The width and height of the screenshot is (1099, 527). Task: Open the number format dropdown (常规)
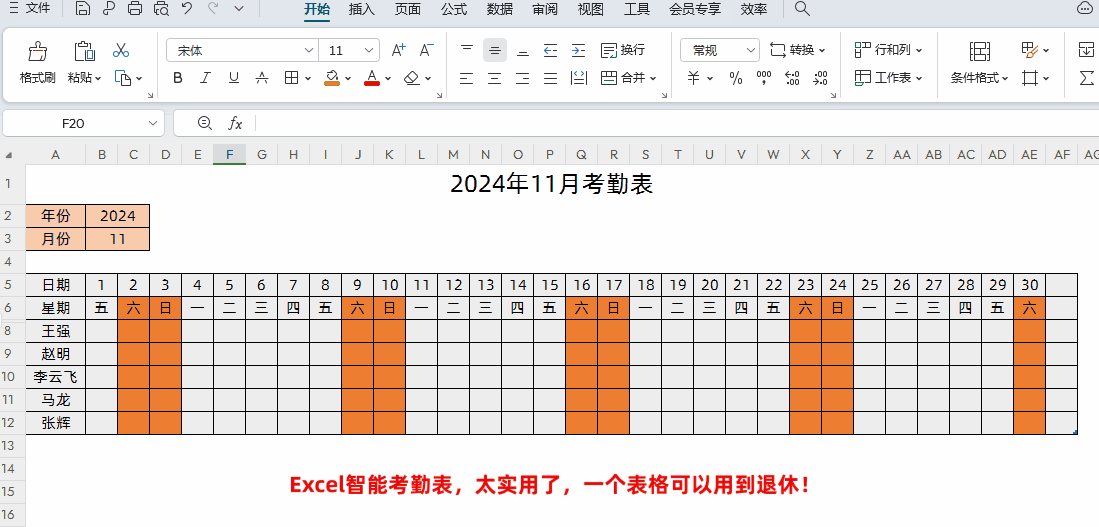751,50
